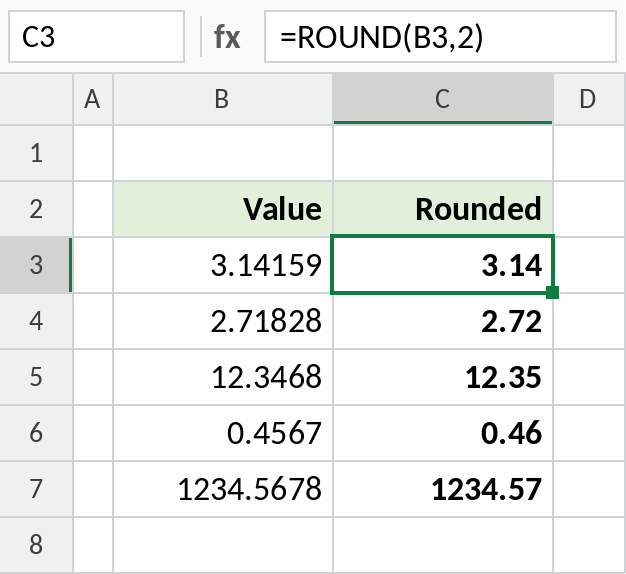626x574 pixels.
Task: Click the select-all corner box
Action: (x=36, y=99)
